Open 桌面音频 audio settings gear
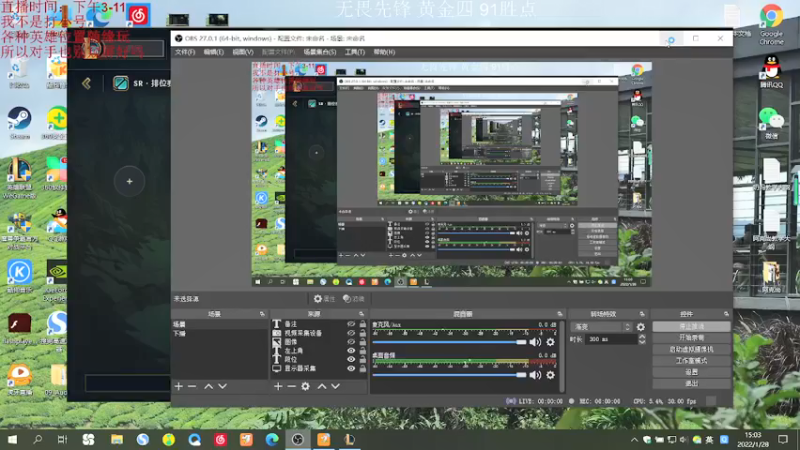The height and width of the screenshot is (450, 800). click(x=551, y=375)
